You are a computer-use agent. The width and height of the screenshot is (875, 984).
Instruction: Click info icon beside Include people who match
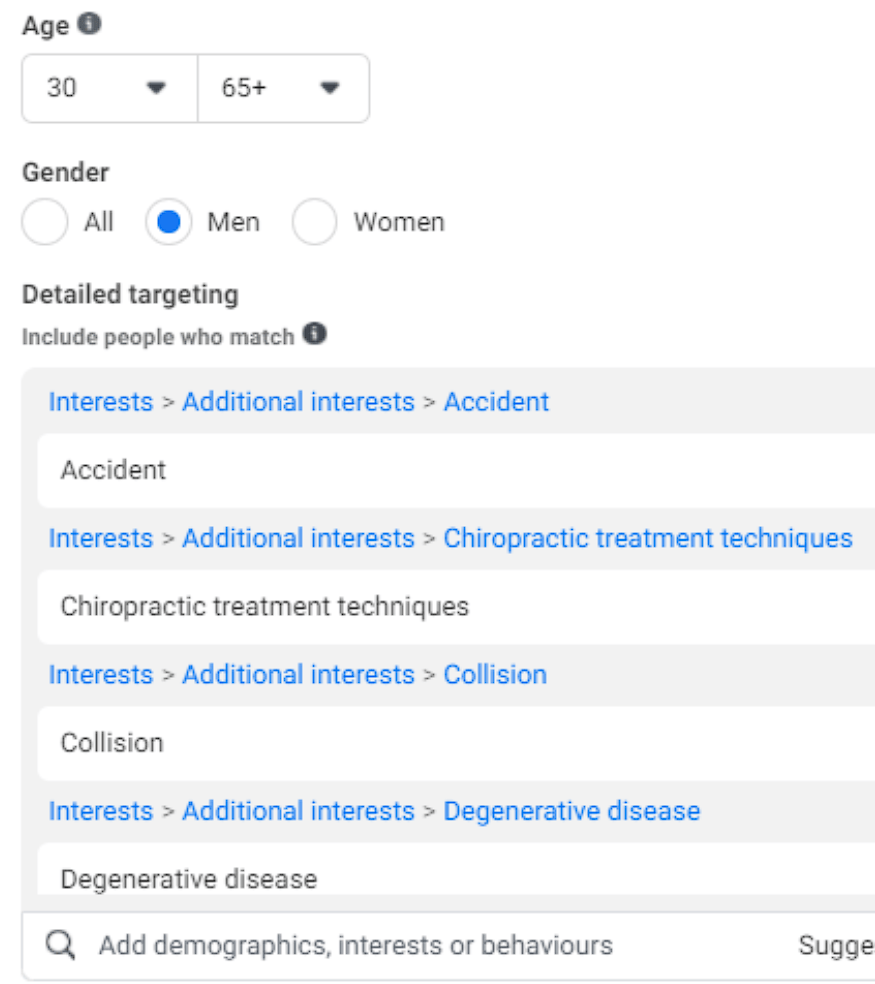tap(315, 334)
